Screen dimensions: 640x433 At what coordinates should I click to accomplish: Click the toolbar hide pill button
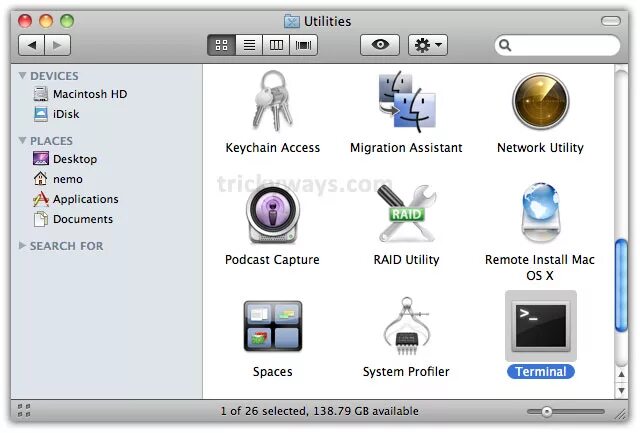[x=611, y=21]
